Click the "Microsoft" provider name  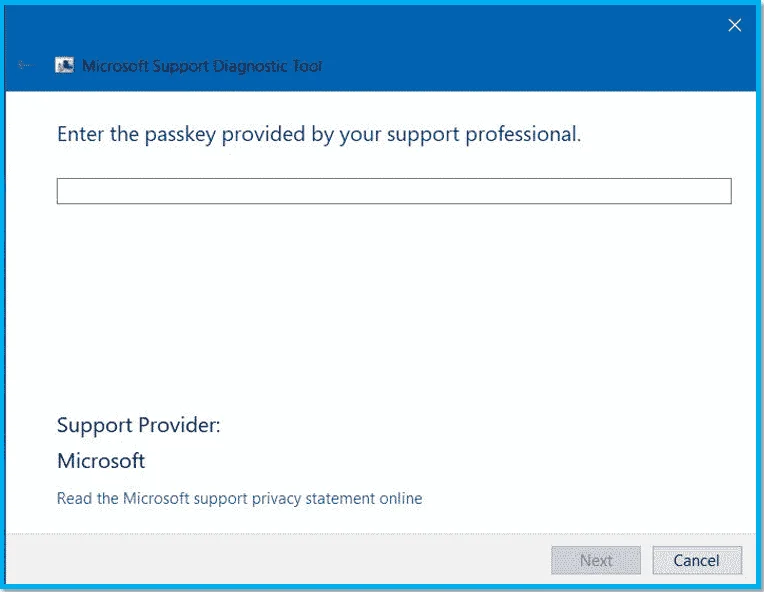101,461
